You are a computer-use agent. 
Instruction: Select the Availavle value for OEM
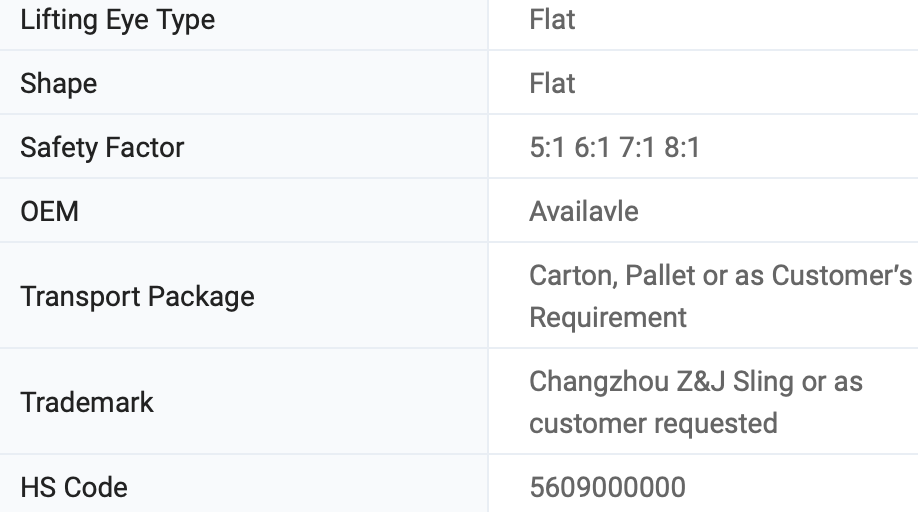584,211
